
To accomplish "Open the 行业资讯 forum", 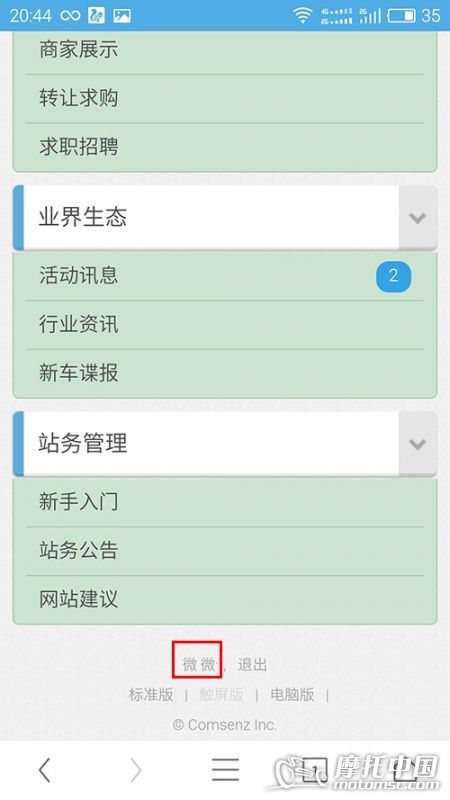I will [225, 325].
